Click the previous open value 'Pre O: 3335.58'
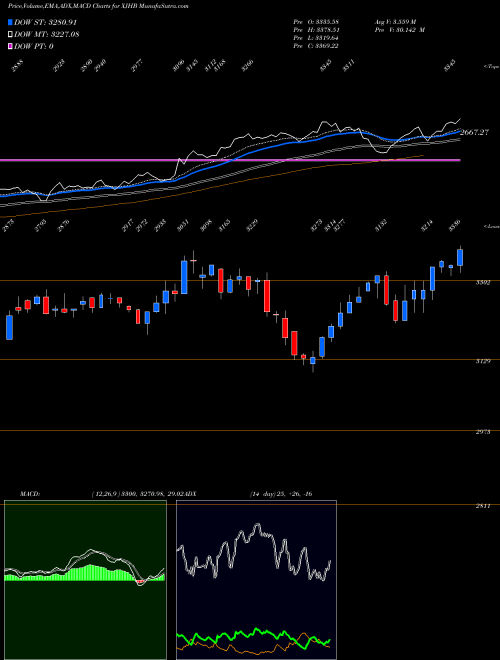Image resolution: width=500 pixels, height=660 pixels. [316, 21]
